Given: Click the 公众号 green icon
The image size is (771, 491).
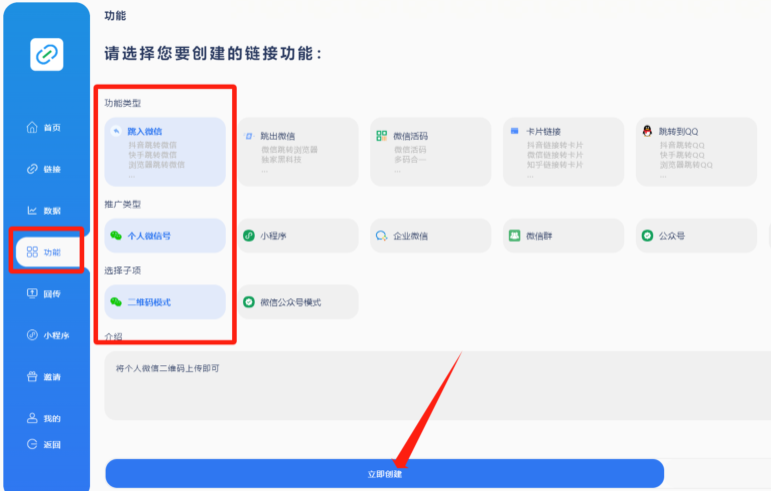Looking at the screenshot, I should click(x=647, y=235).
